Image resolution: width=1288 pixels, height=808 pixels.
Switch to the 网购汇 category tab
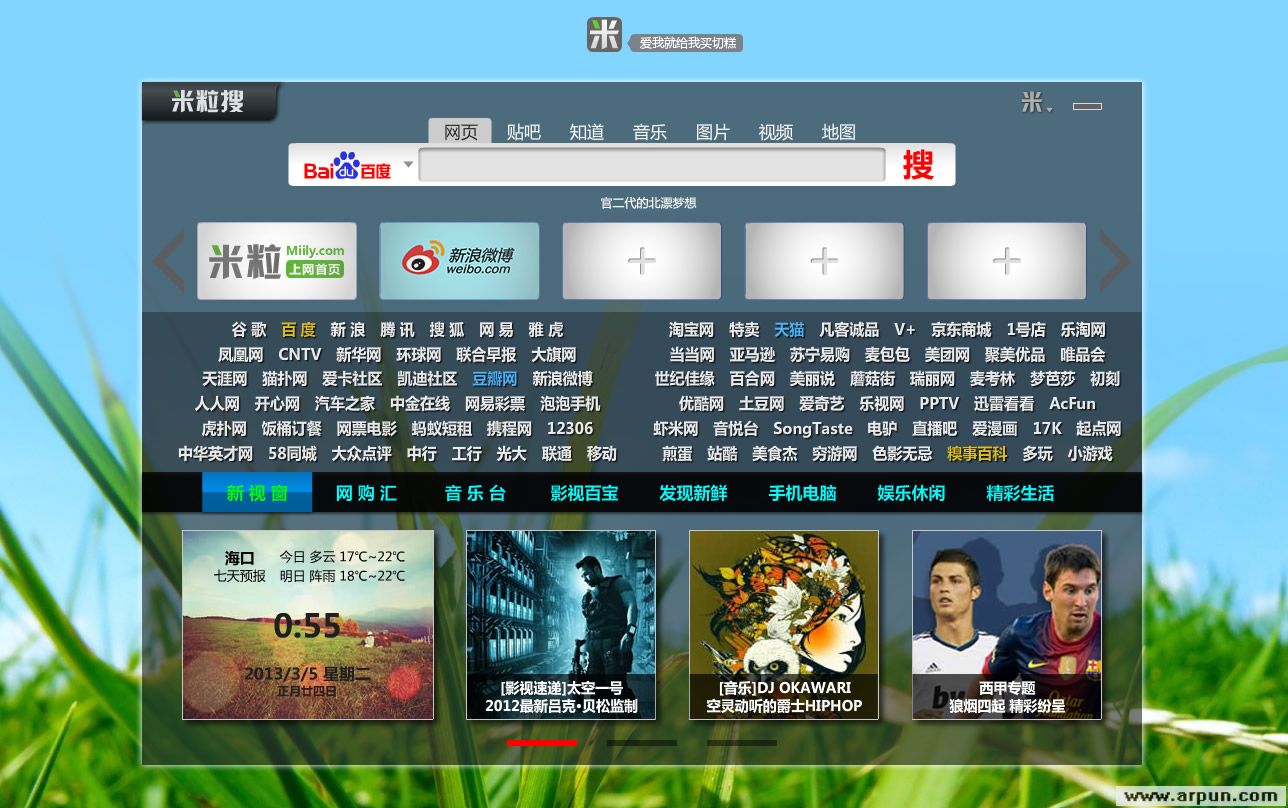point(366,493)
